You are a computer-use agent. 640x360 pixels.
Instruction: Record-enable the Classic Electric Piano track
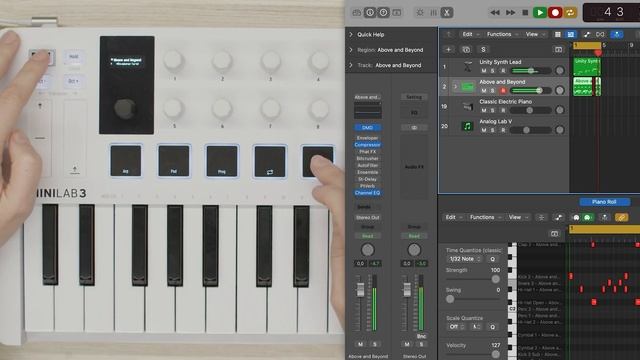[x=503, y=111]
